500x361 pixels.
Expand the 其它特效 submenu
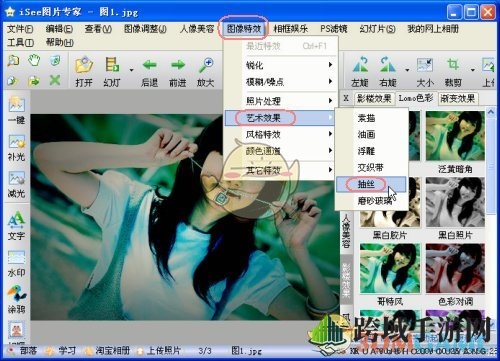[280, 170]
